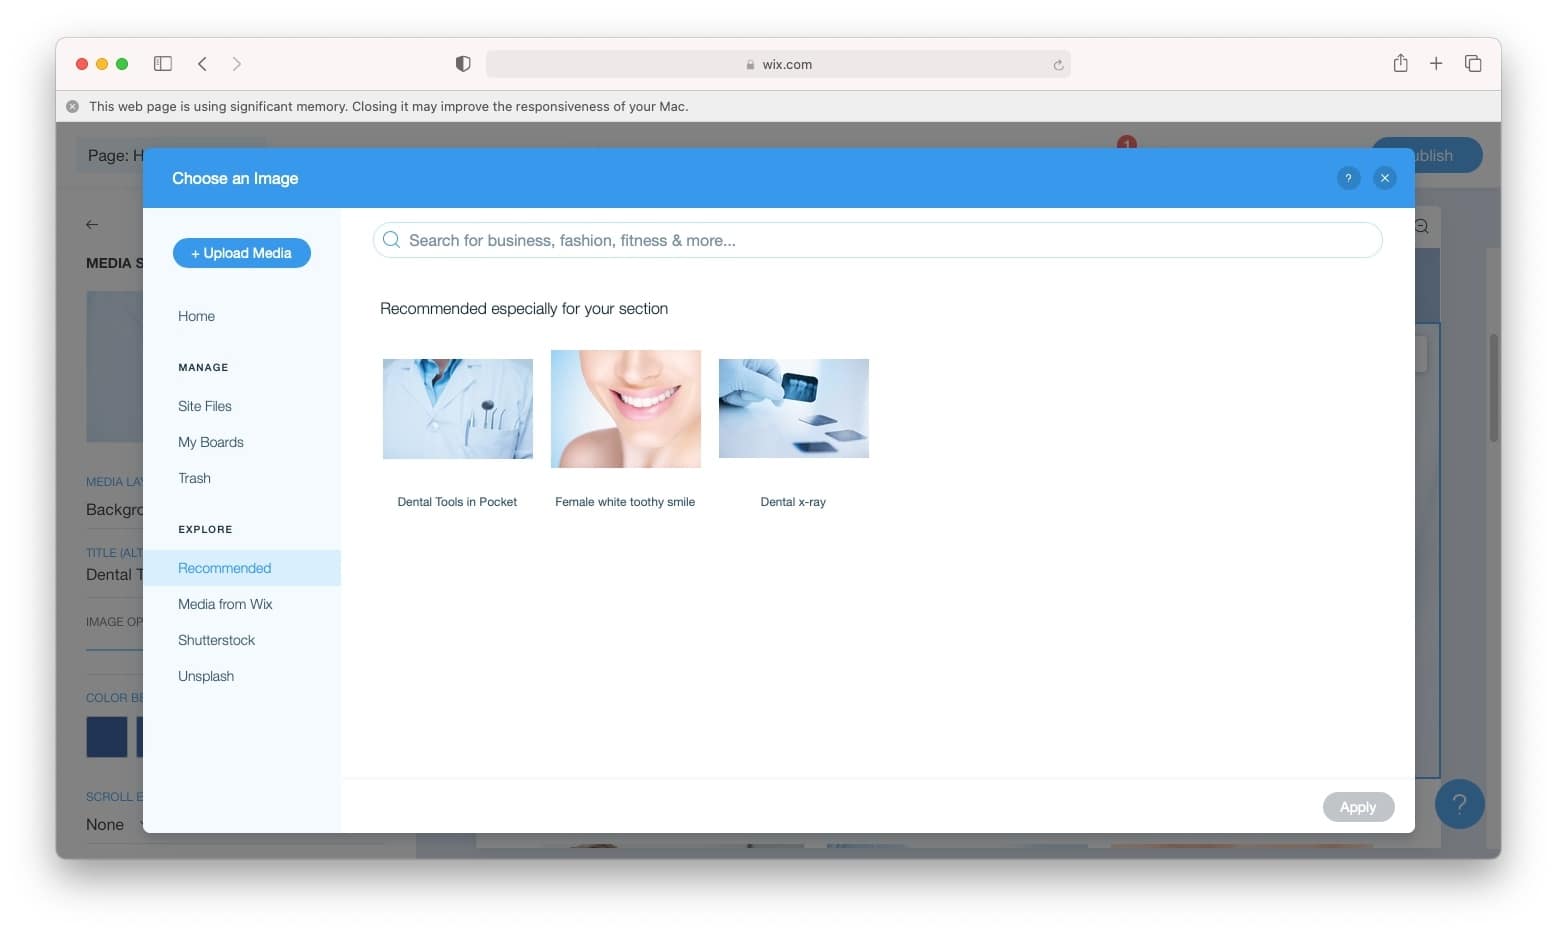Dismiss the memory warning banner
Viewport: 1557px width, 933px height.
[71, 105]
